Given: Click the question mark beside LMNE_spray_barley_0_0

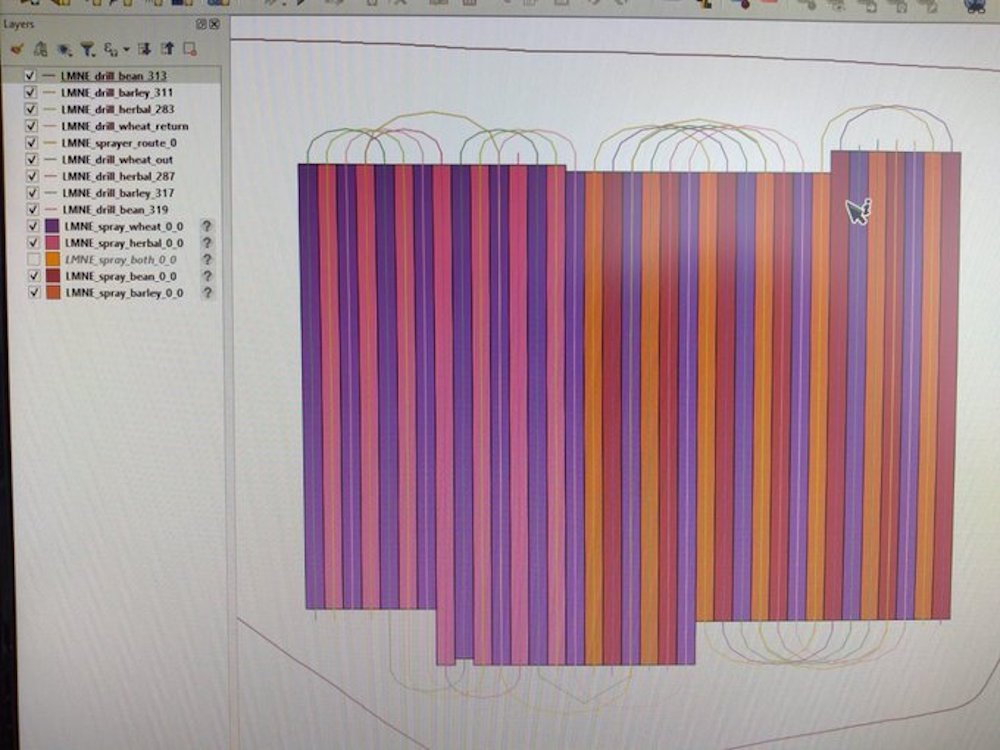Looking at the screenshot, I should [x=207, y=292].
